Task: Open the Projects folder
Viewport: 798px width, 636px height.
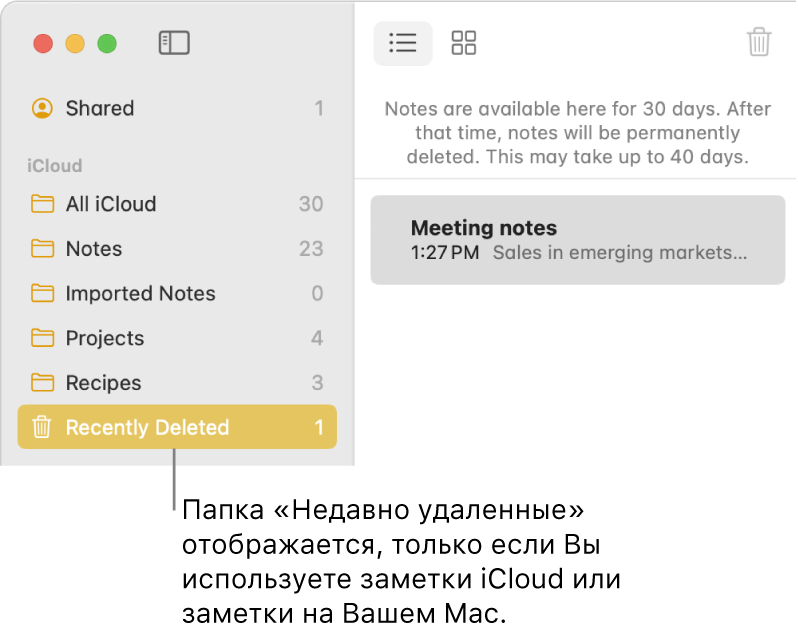Action: [177, 338]
